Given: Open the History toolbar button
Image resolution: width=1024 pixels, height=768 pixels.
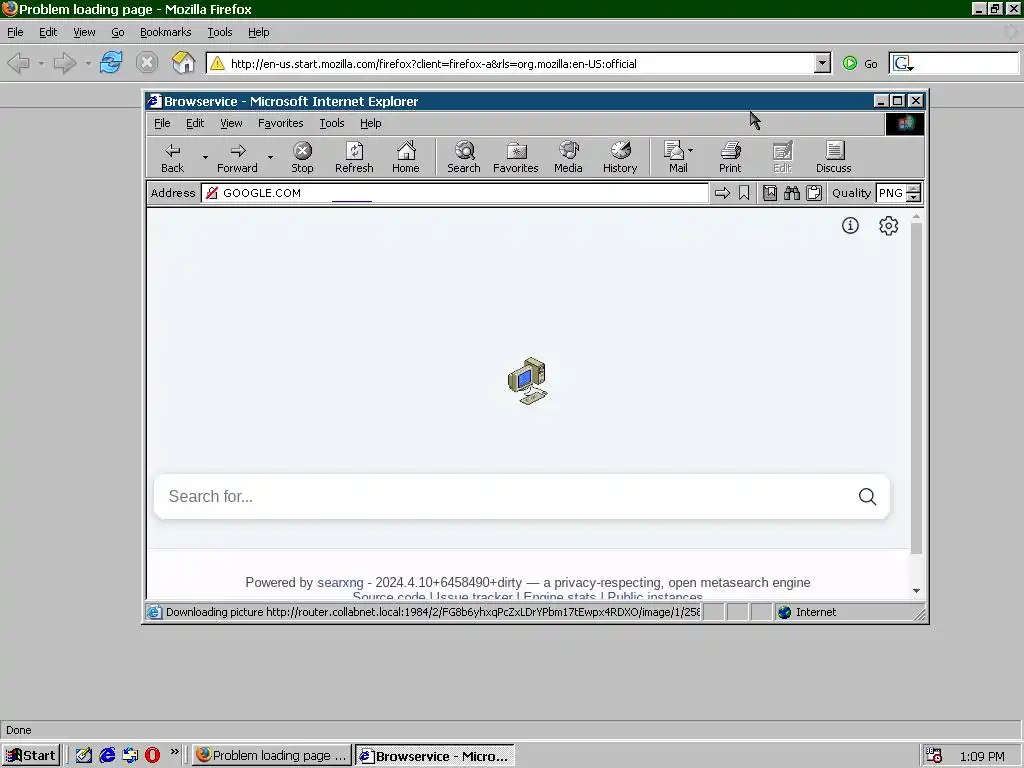Looking at the screenshot, I should [x=620, y=158].
